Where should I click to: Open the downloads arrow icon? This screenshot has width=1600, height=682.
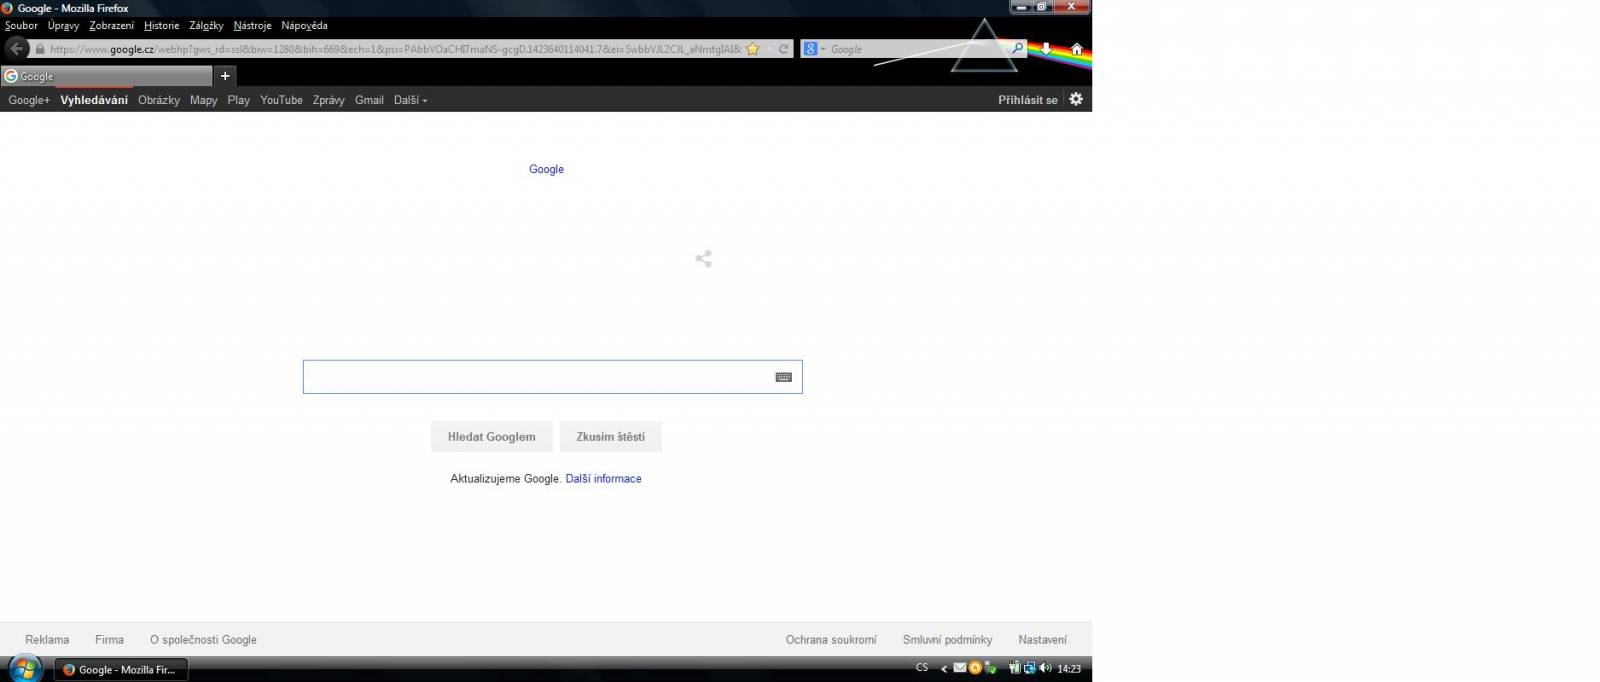tap(1046, 48)
